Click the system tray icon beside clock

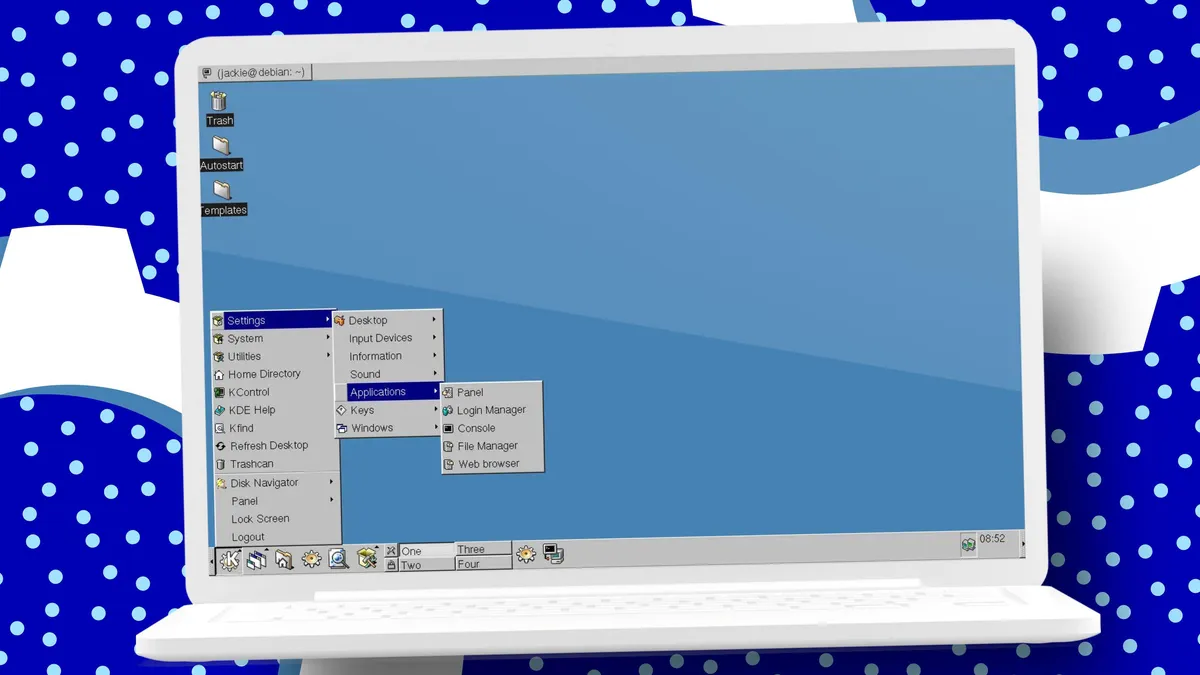pyautogui.click(x=968, y=544)
